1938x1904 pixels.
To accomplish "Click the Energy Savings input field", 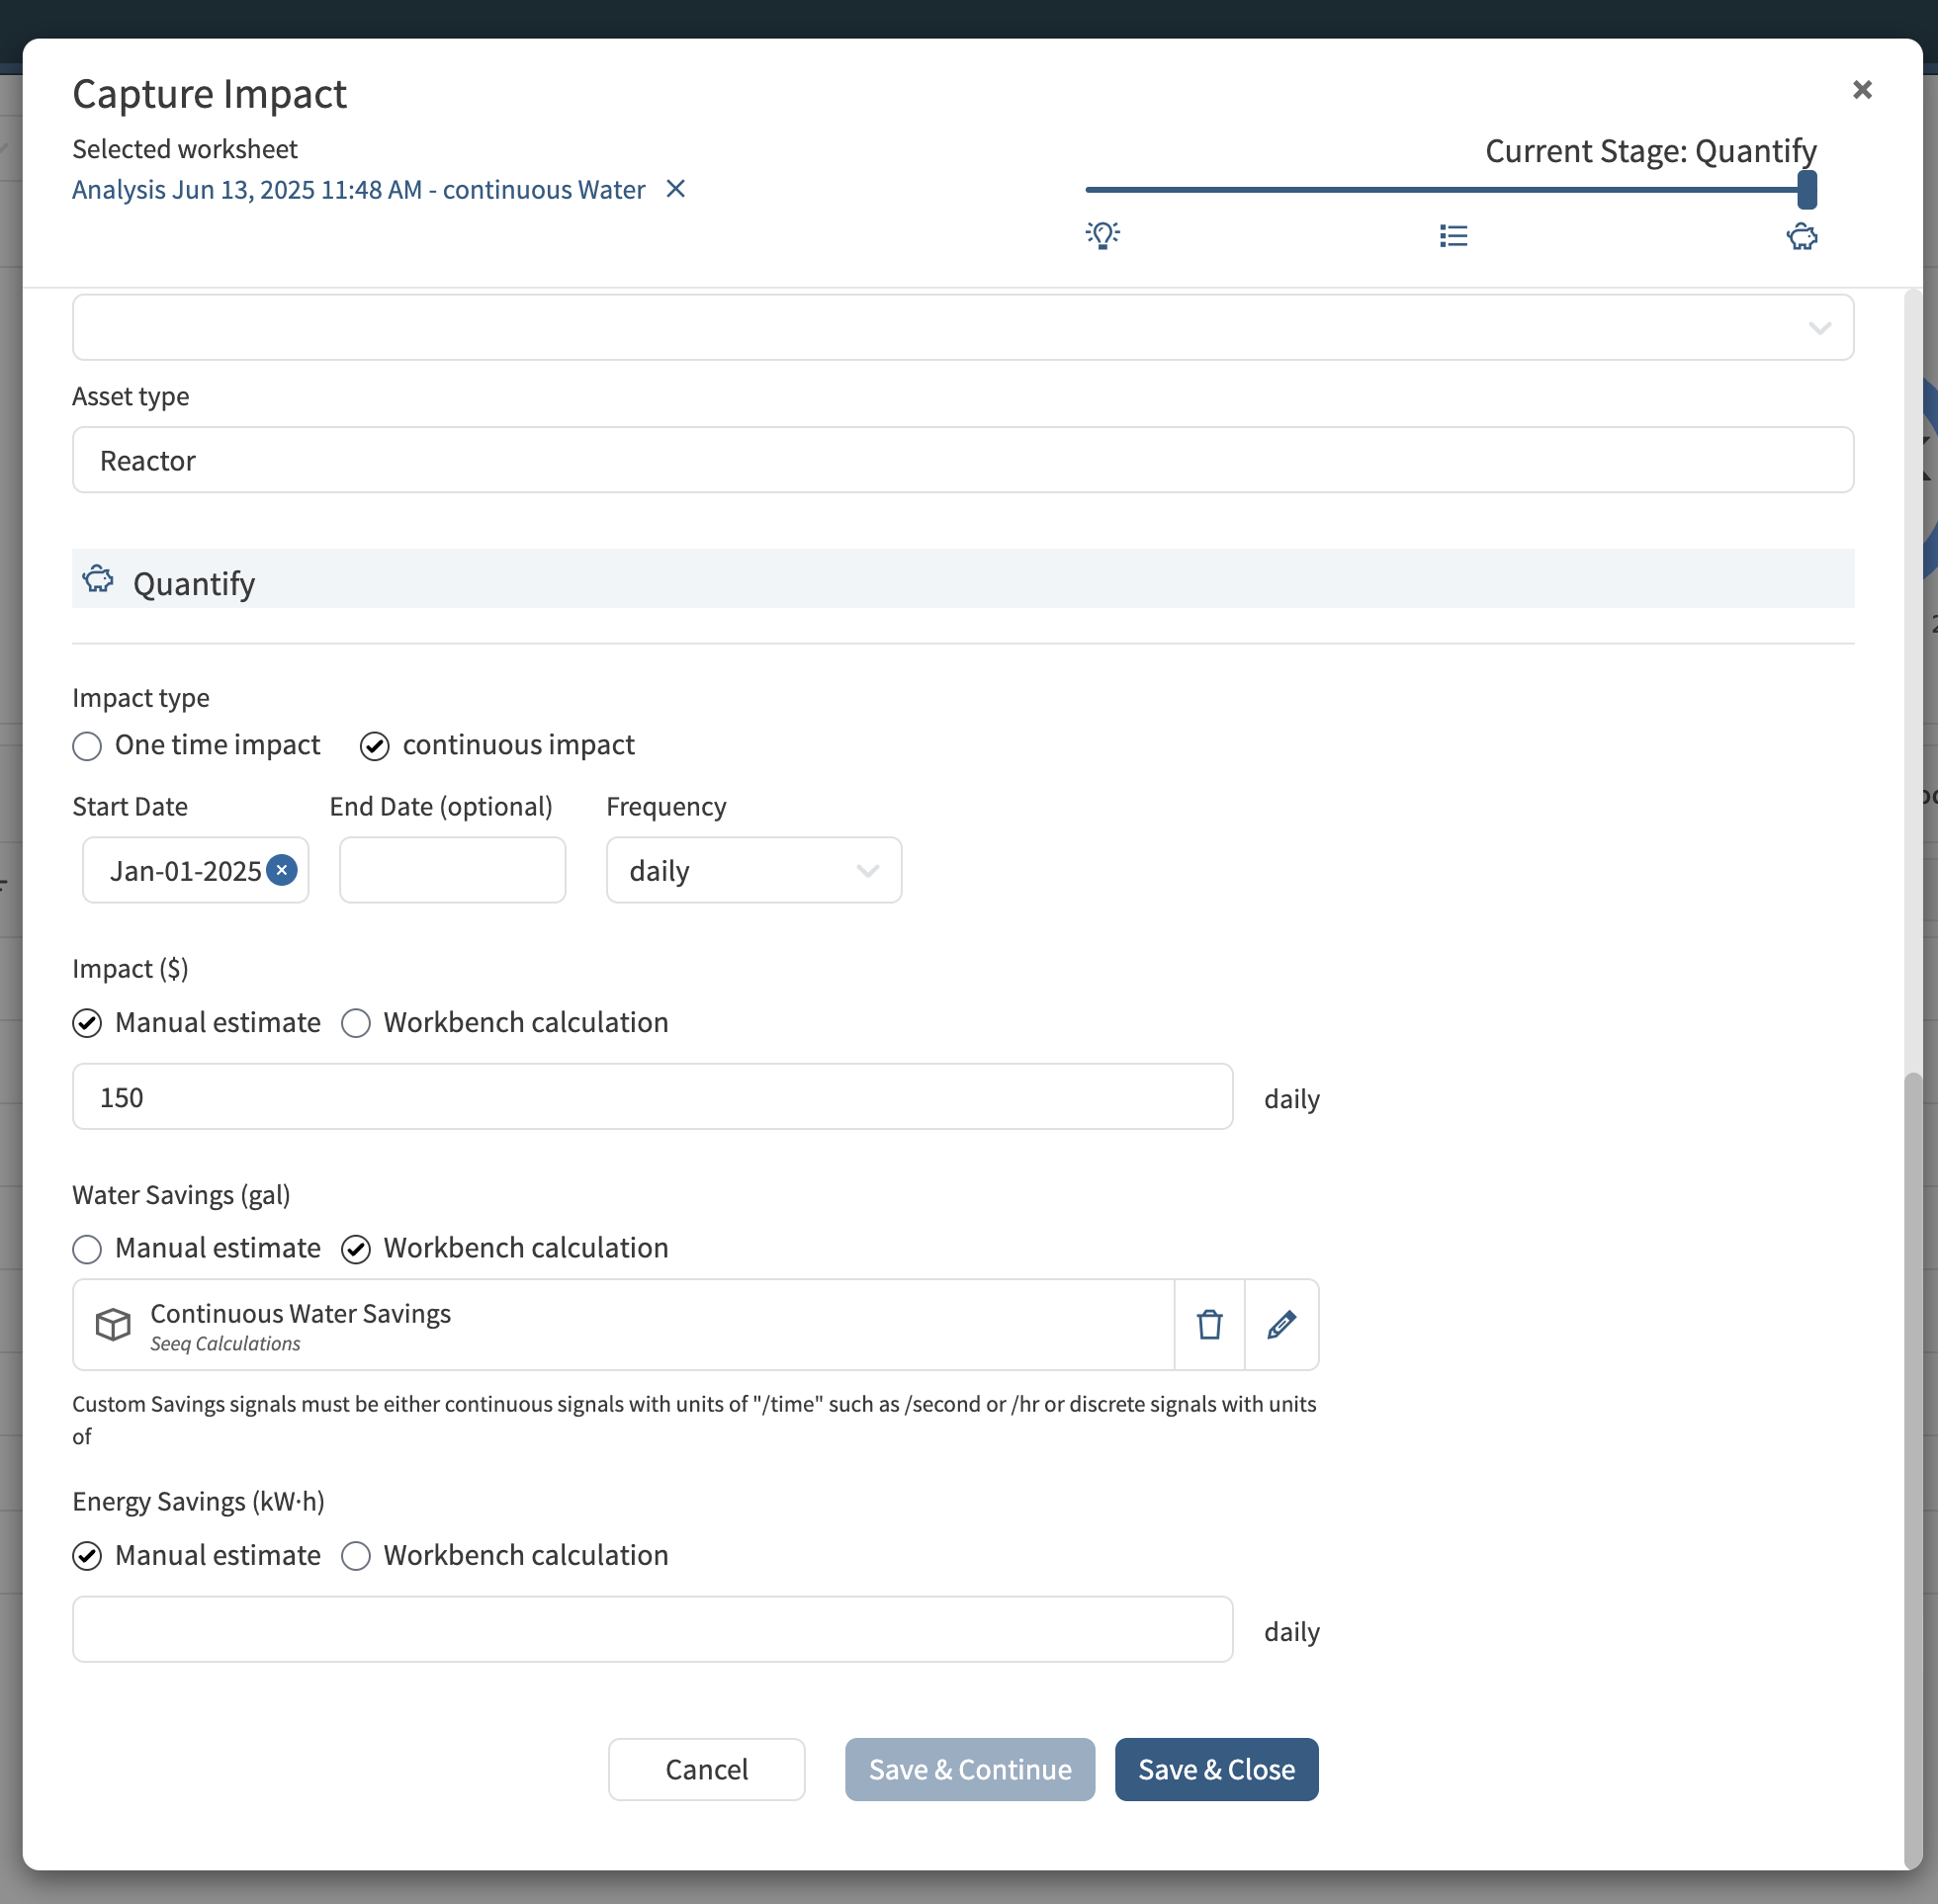I will pos(652,1629).
